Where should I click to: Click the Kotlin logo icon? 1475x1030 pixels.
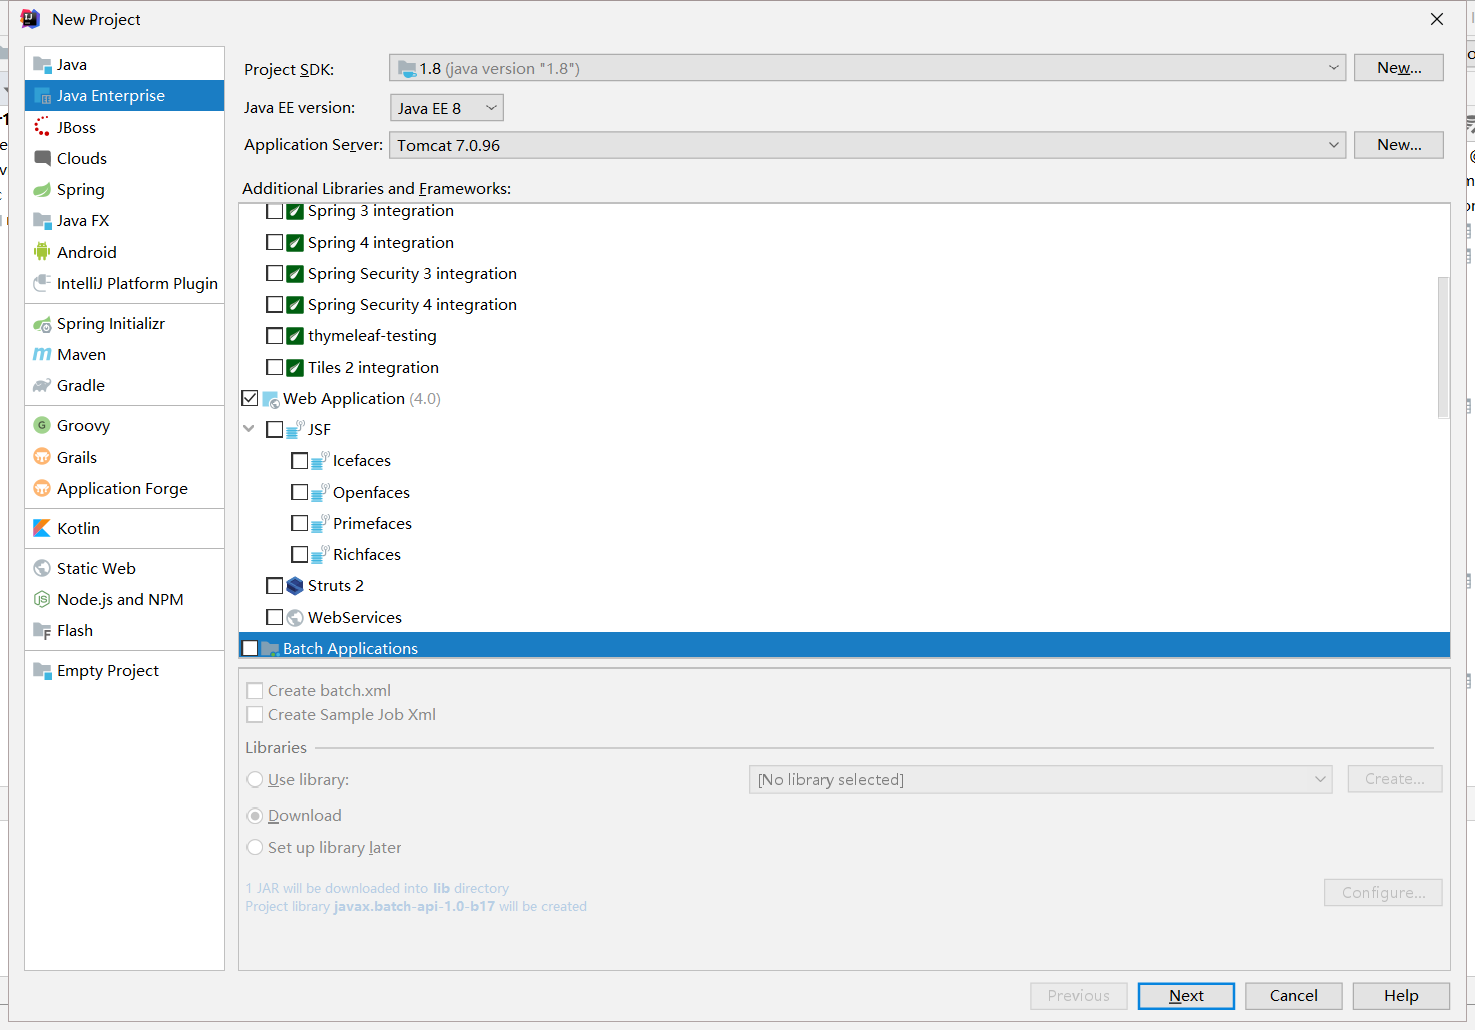42,528
